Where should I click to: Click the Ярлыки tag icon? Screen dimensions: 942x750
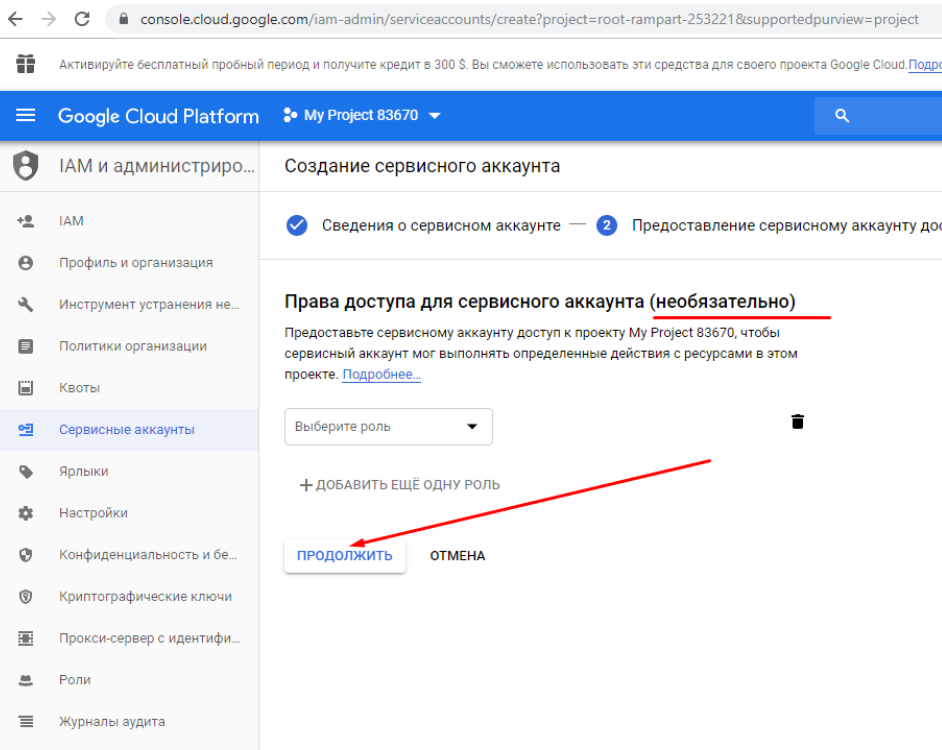click(26, 472)
